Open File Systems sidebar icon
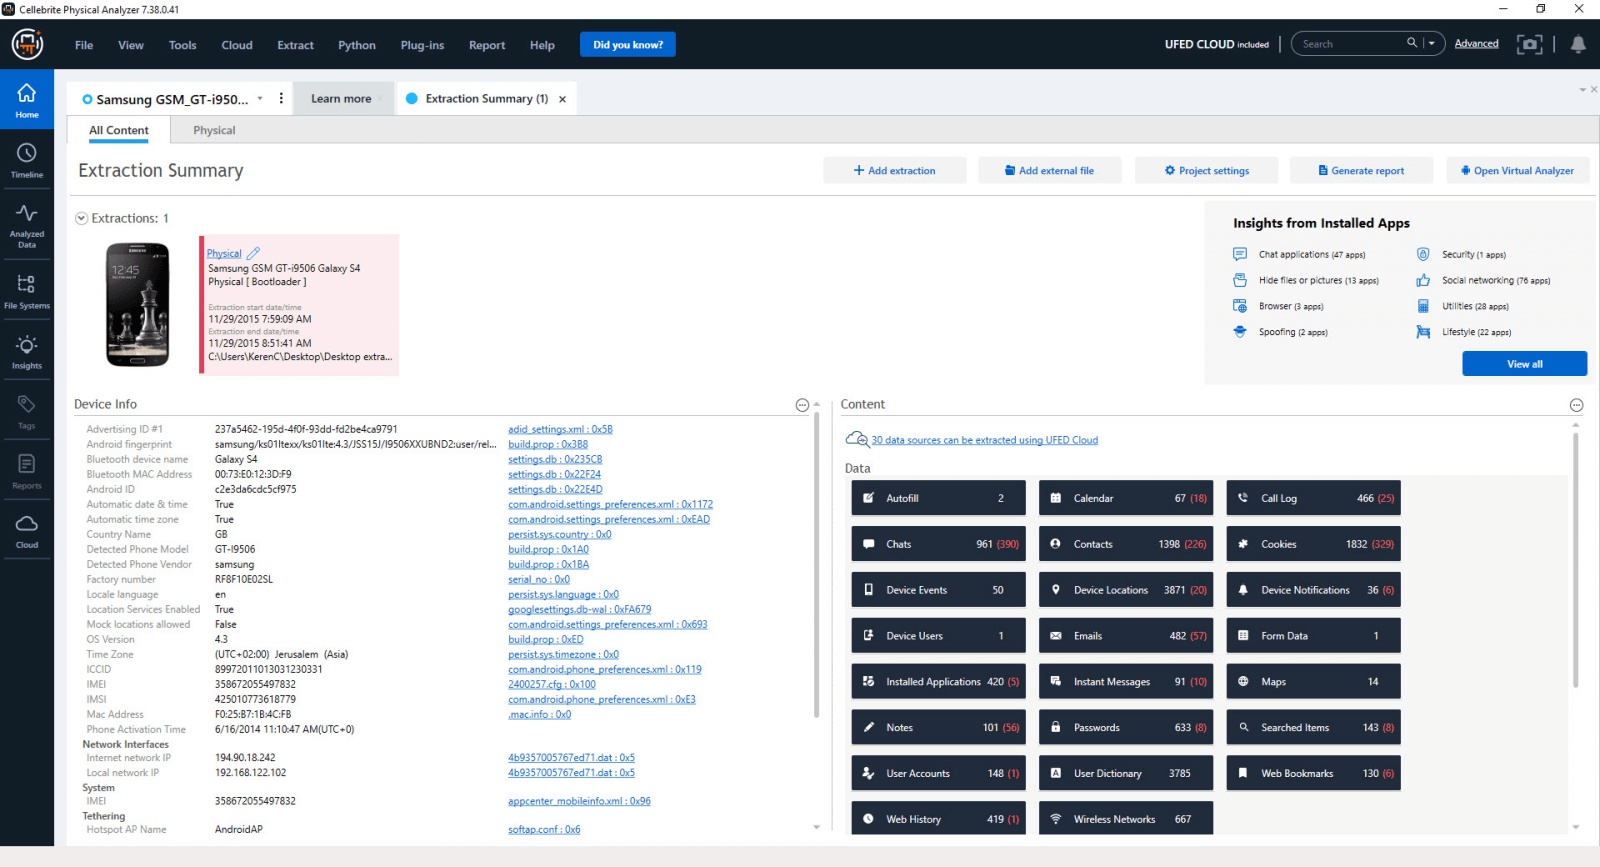The height and width of the screenshot is (867, 1600). [x=27, y=291]
